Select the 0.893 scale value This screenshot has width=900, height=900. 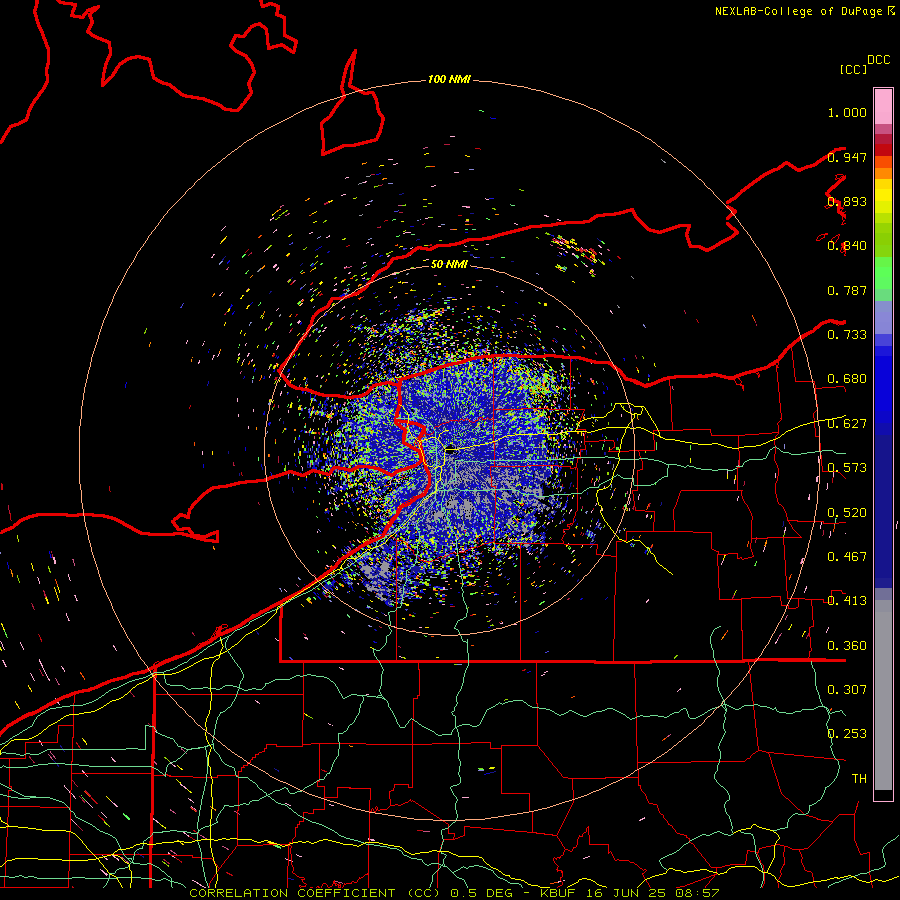[847, 201]
